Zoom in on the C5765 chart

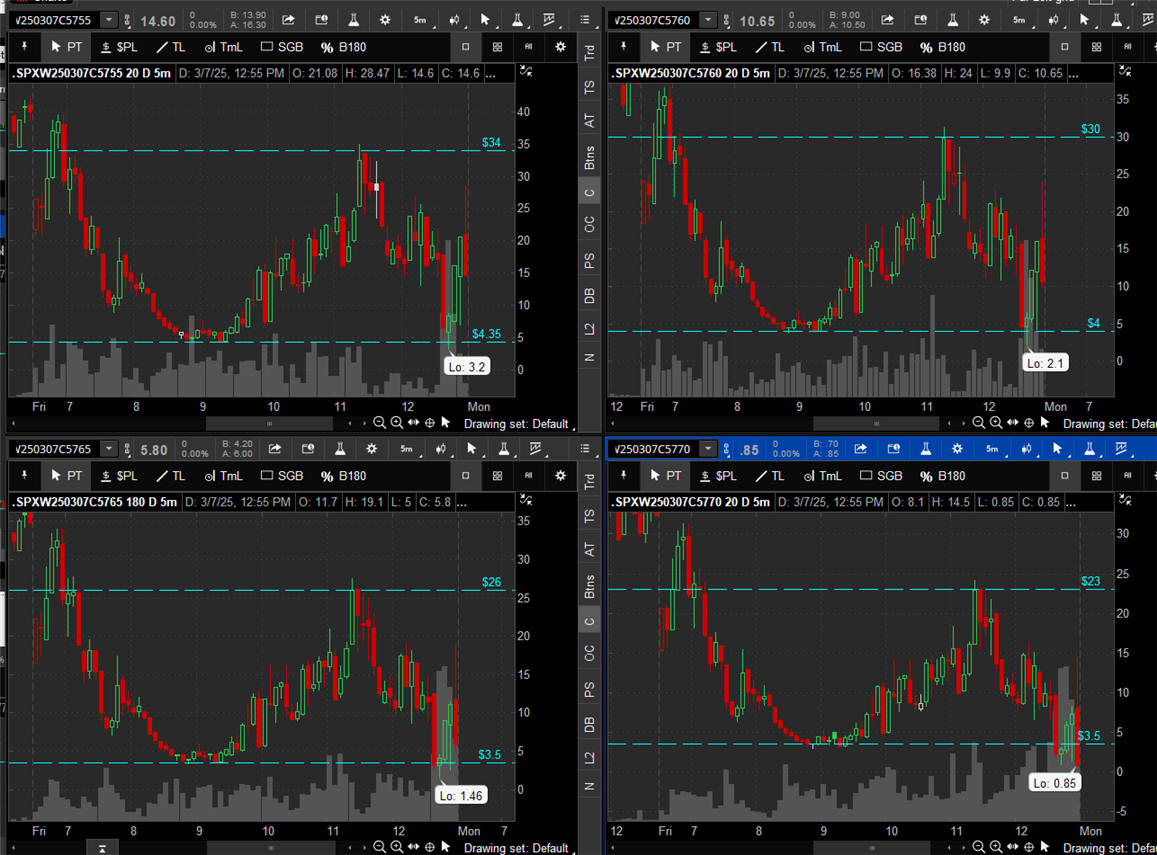point(397,848)
